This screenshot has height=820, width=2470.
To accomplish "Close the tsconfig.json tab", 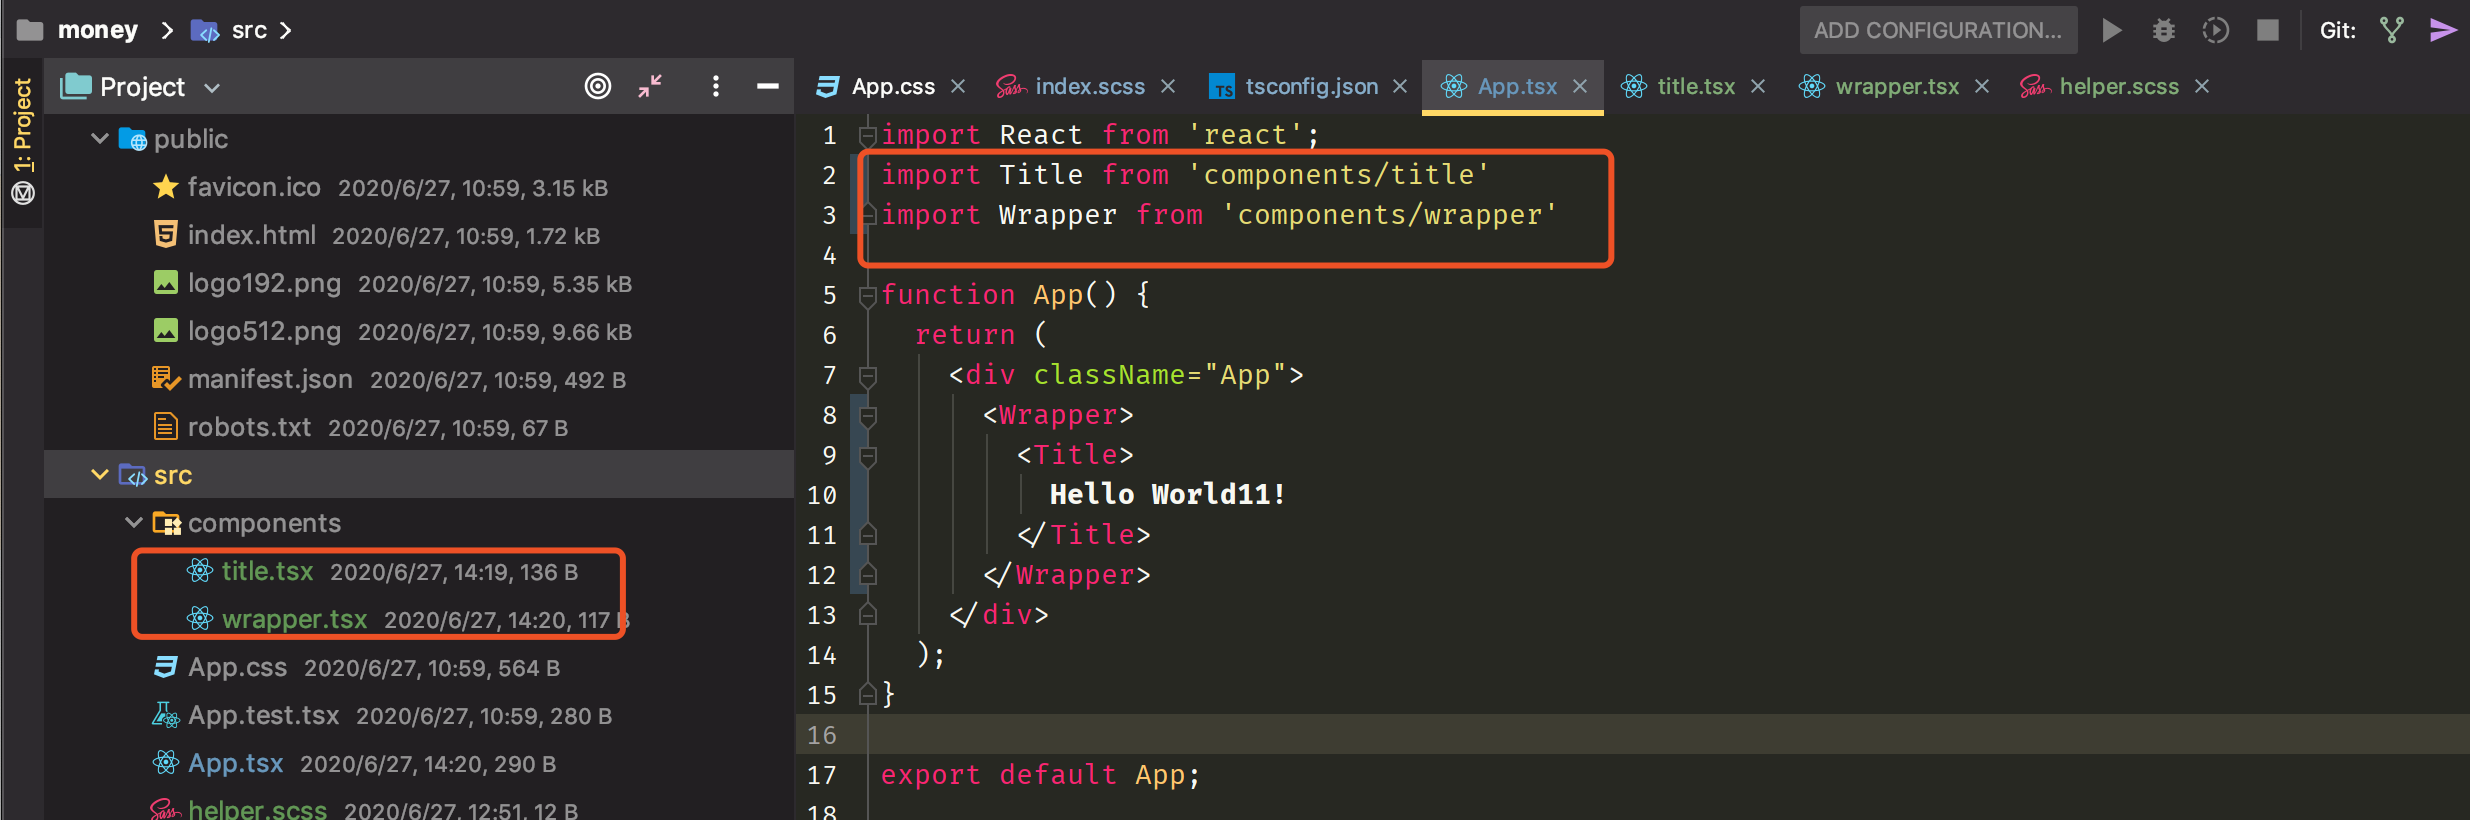I will coord(1400,86).
